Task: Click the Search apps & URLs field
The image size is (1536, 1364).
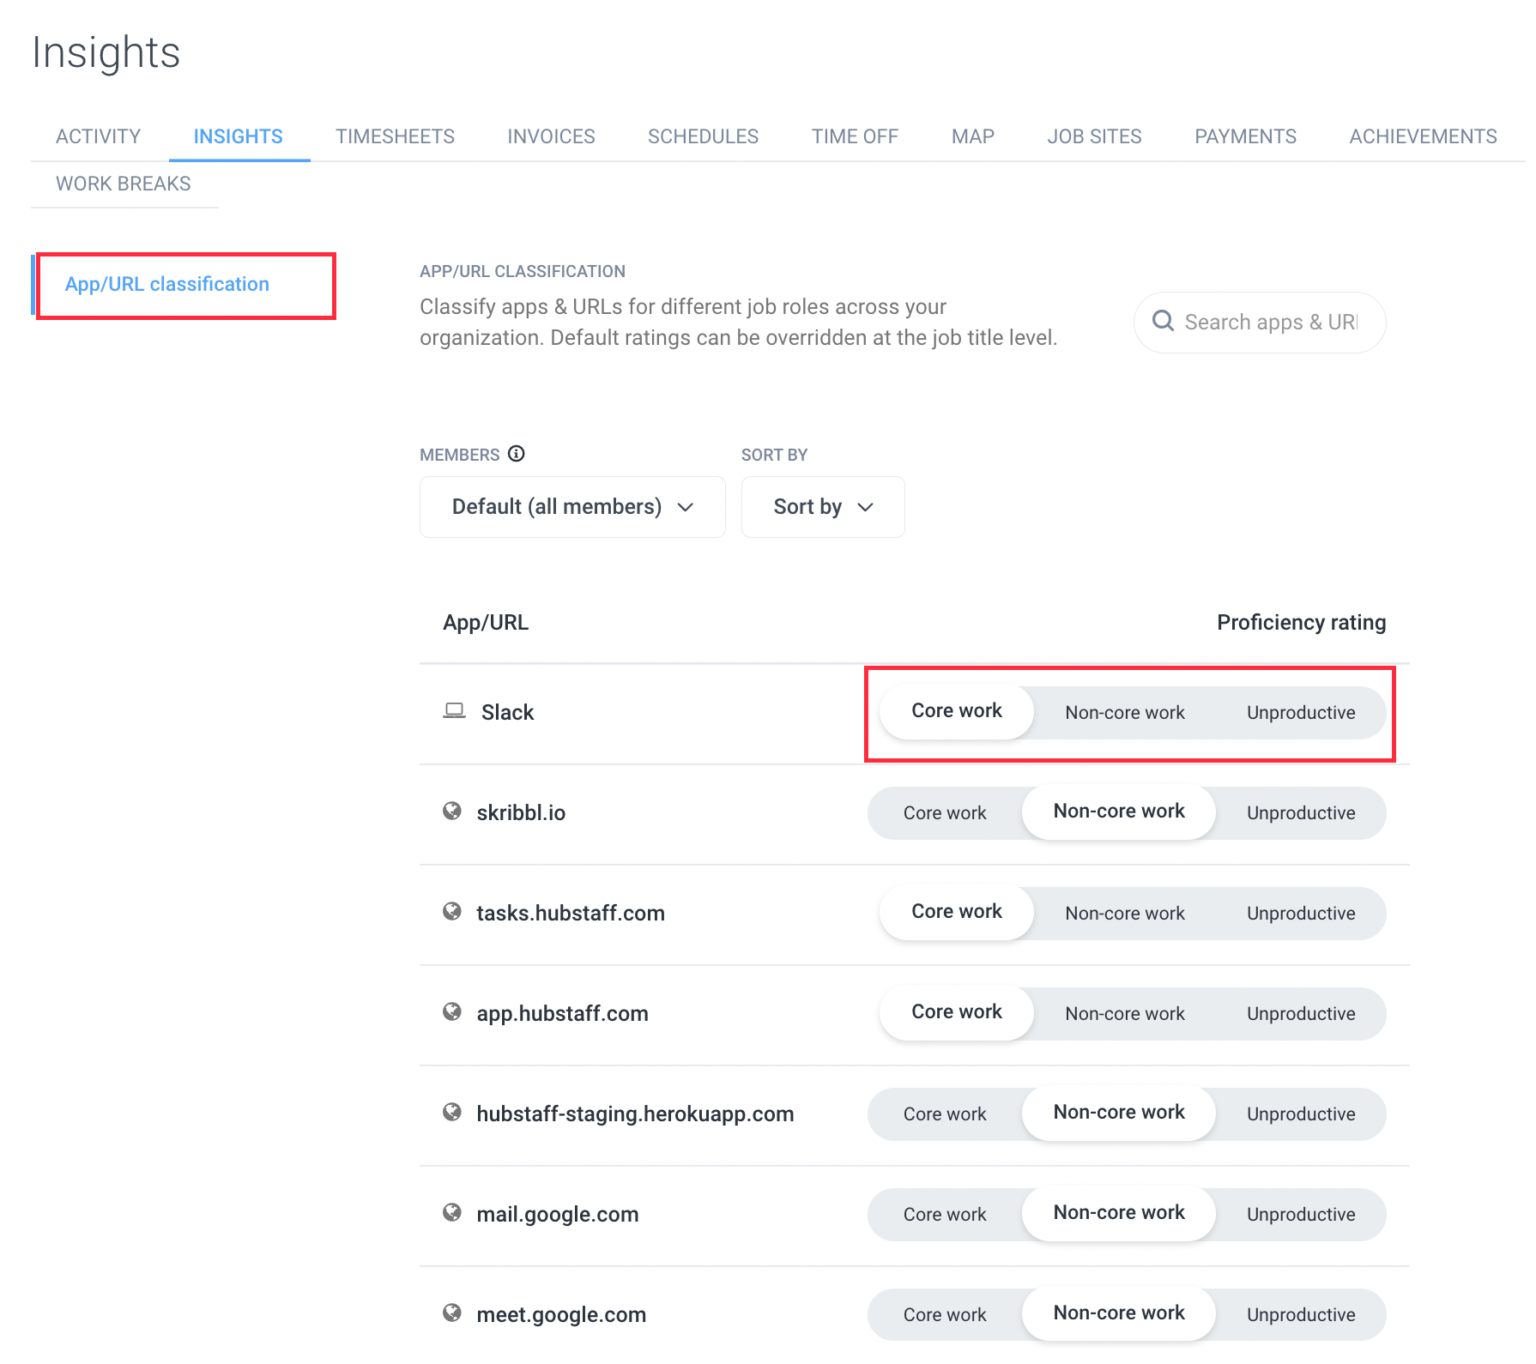Action: (x=1270, y=322)
